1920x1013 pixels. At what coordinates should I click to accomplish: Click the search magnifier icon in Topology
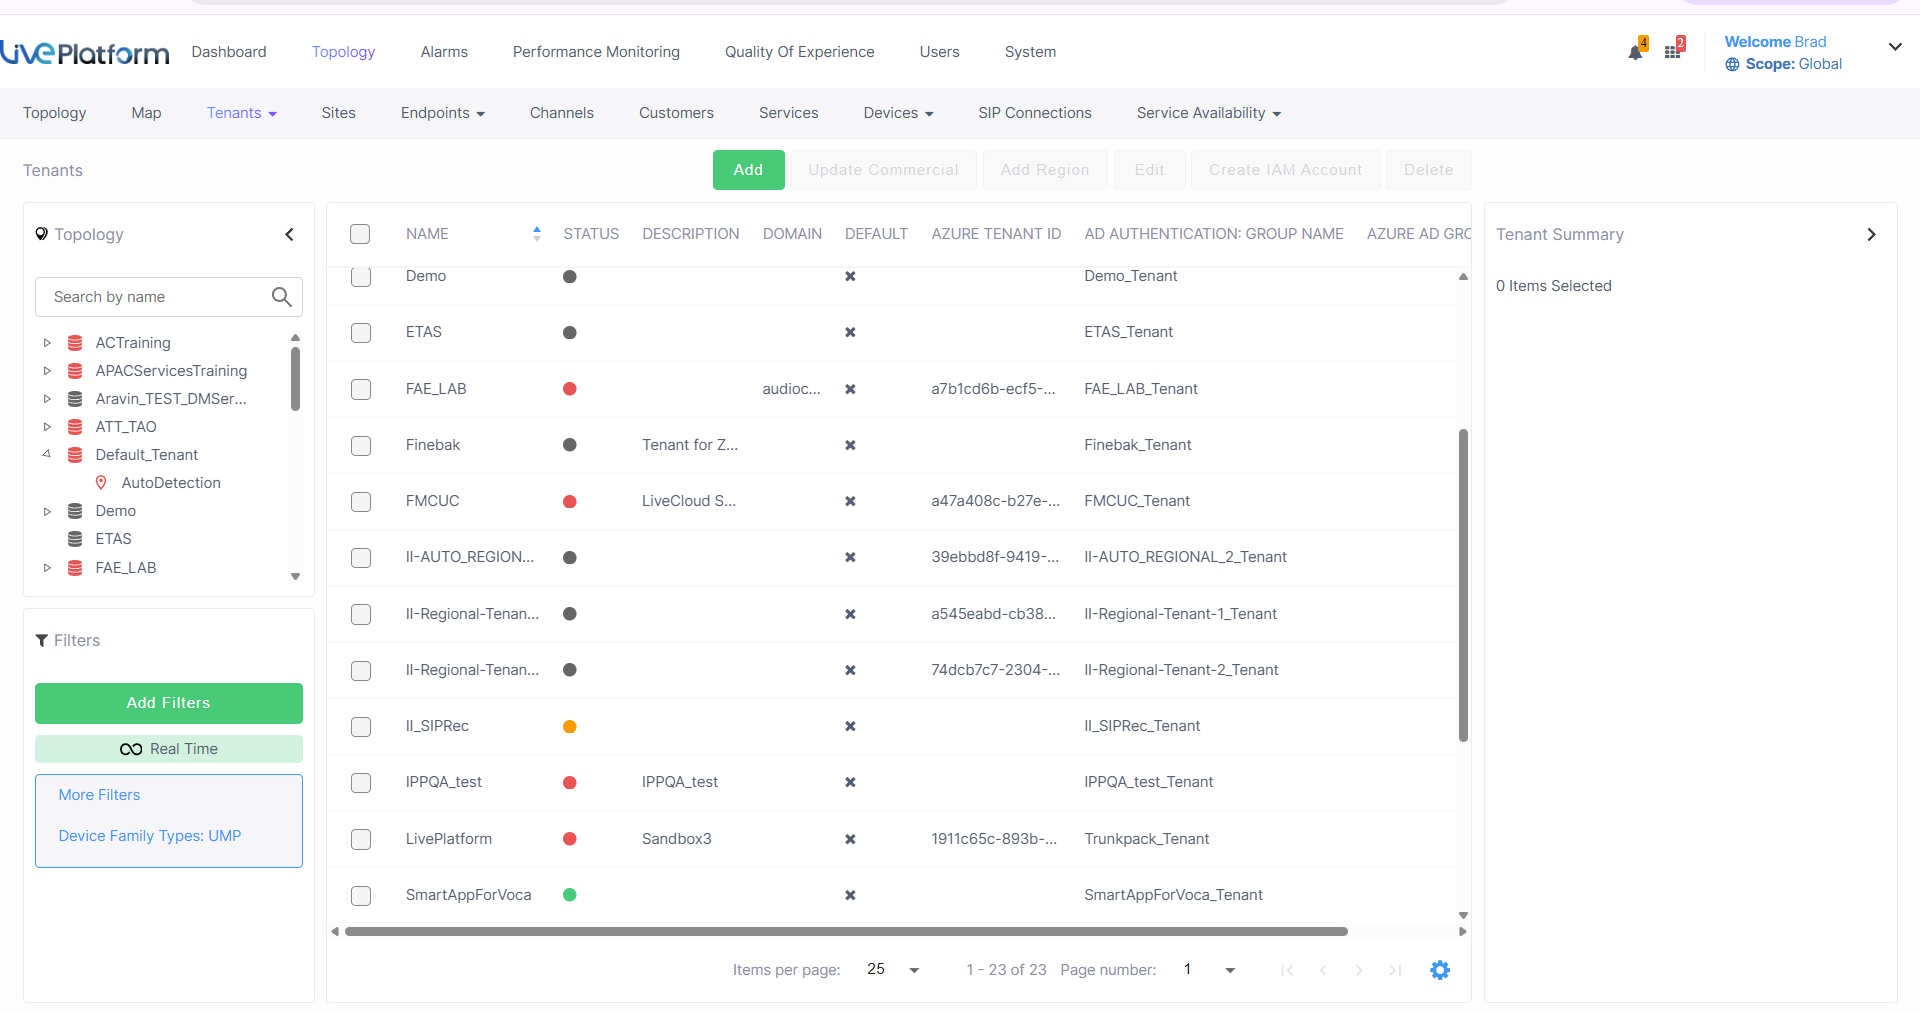click(x=282, y=297)
